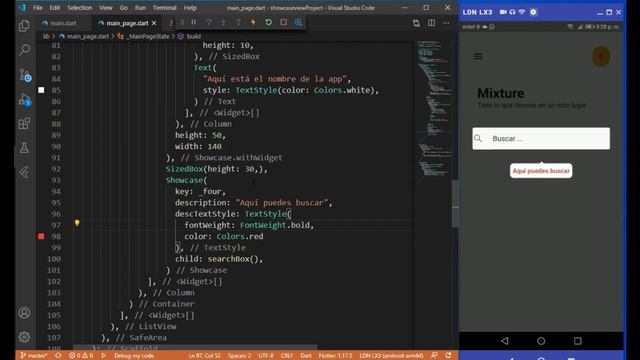Viewport: 640px width, 360px height.
Task: Open notifications bell in status bar
Action: (449, 356)
